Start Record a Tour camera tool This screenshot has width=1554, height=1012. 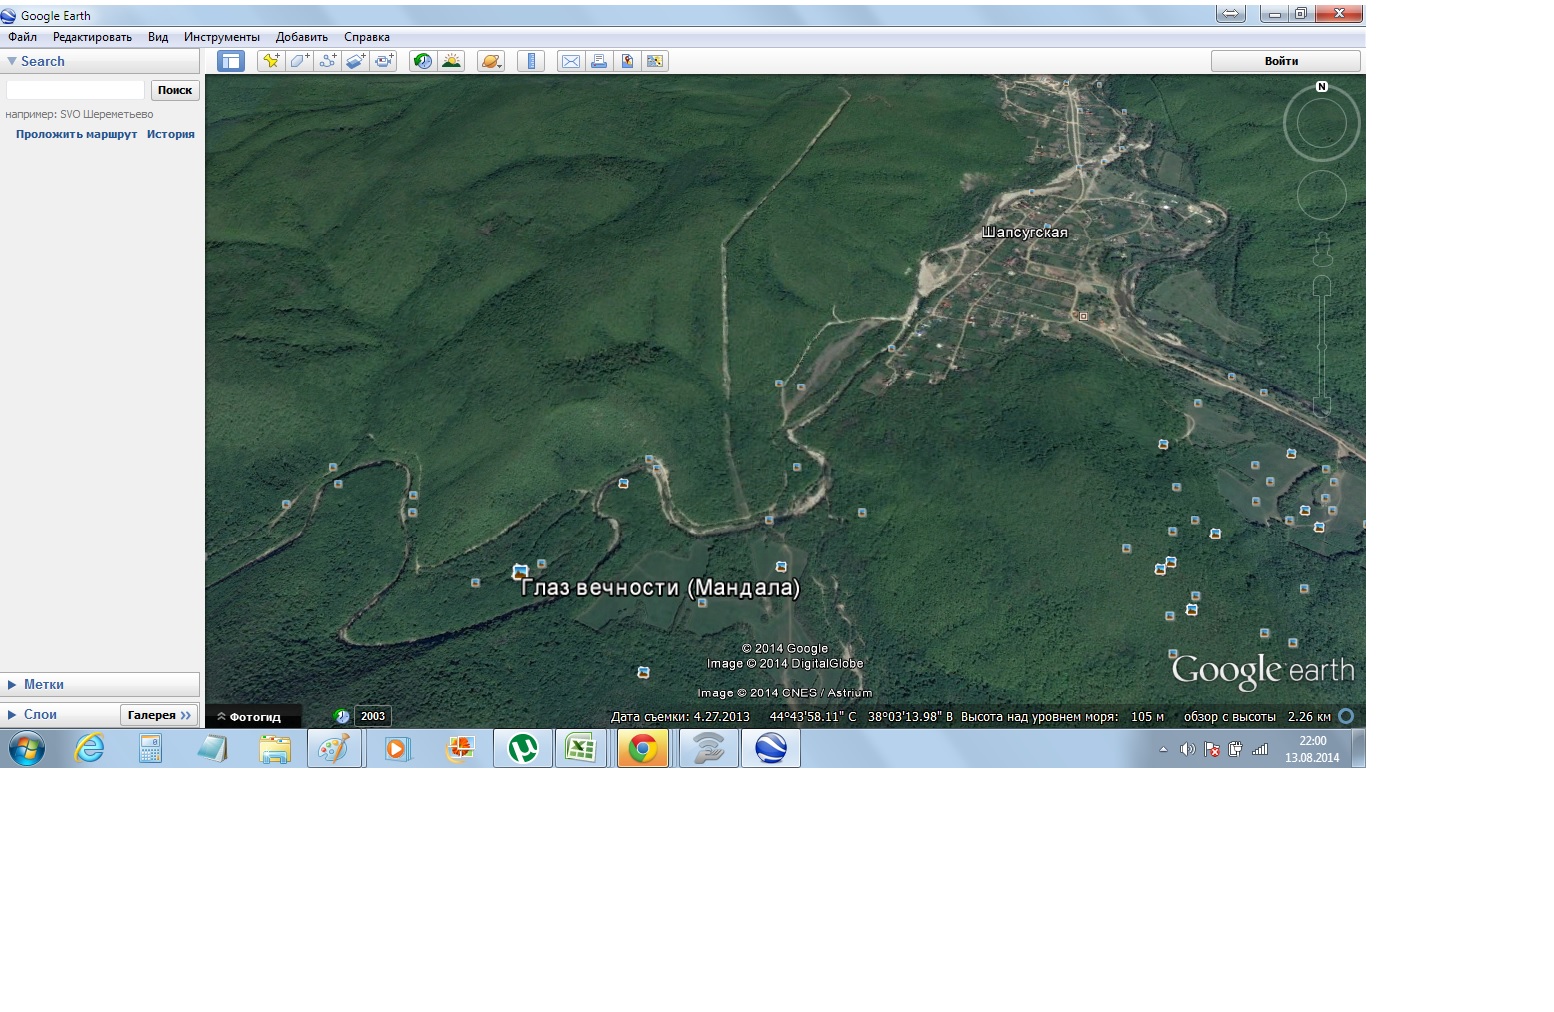coord(384,61)
